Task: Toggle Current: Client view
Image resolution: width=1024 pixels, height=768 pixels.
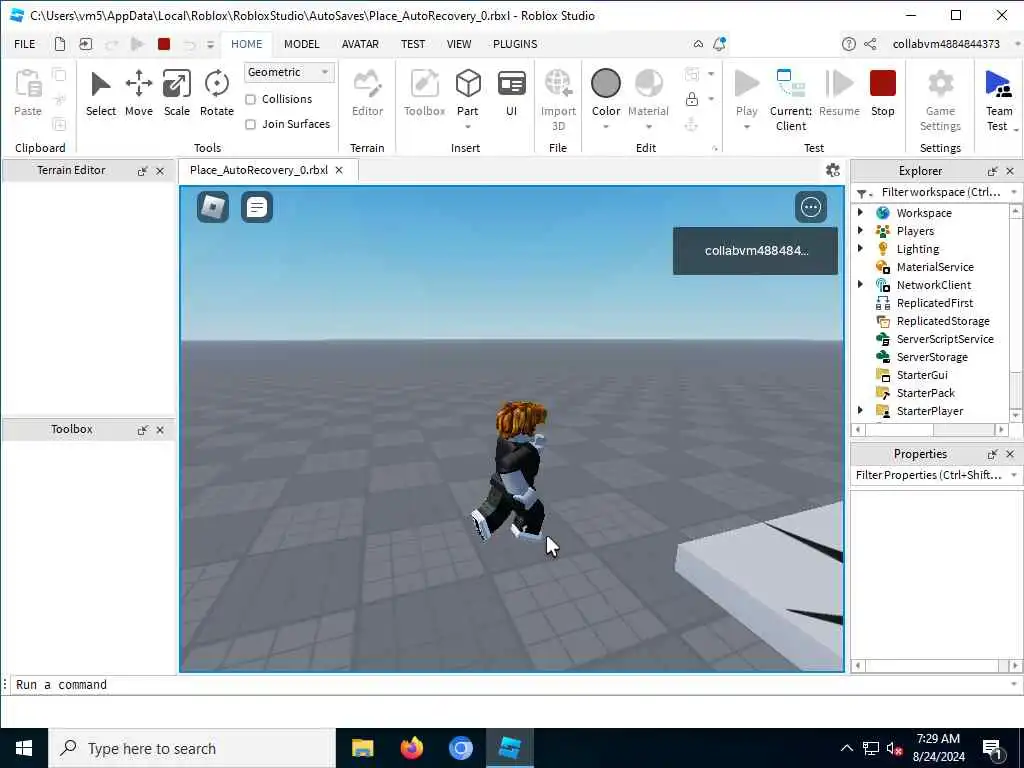Action: coord(790,101)
